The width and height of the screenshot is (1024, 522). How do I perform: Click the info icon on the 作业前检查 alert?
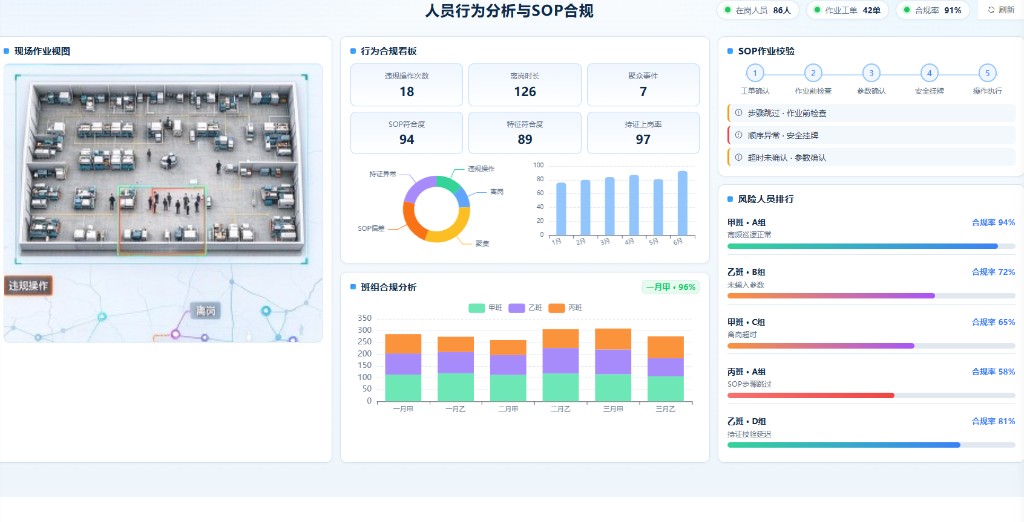tap(739, 113)
